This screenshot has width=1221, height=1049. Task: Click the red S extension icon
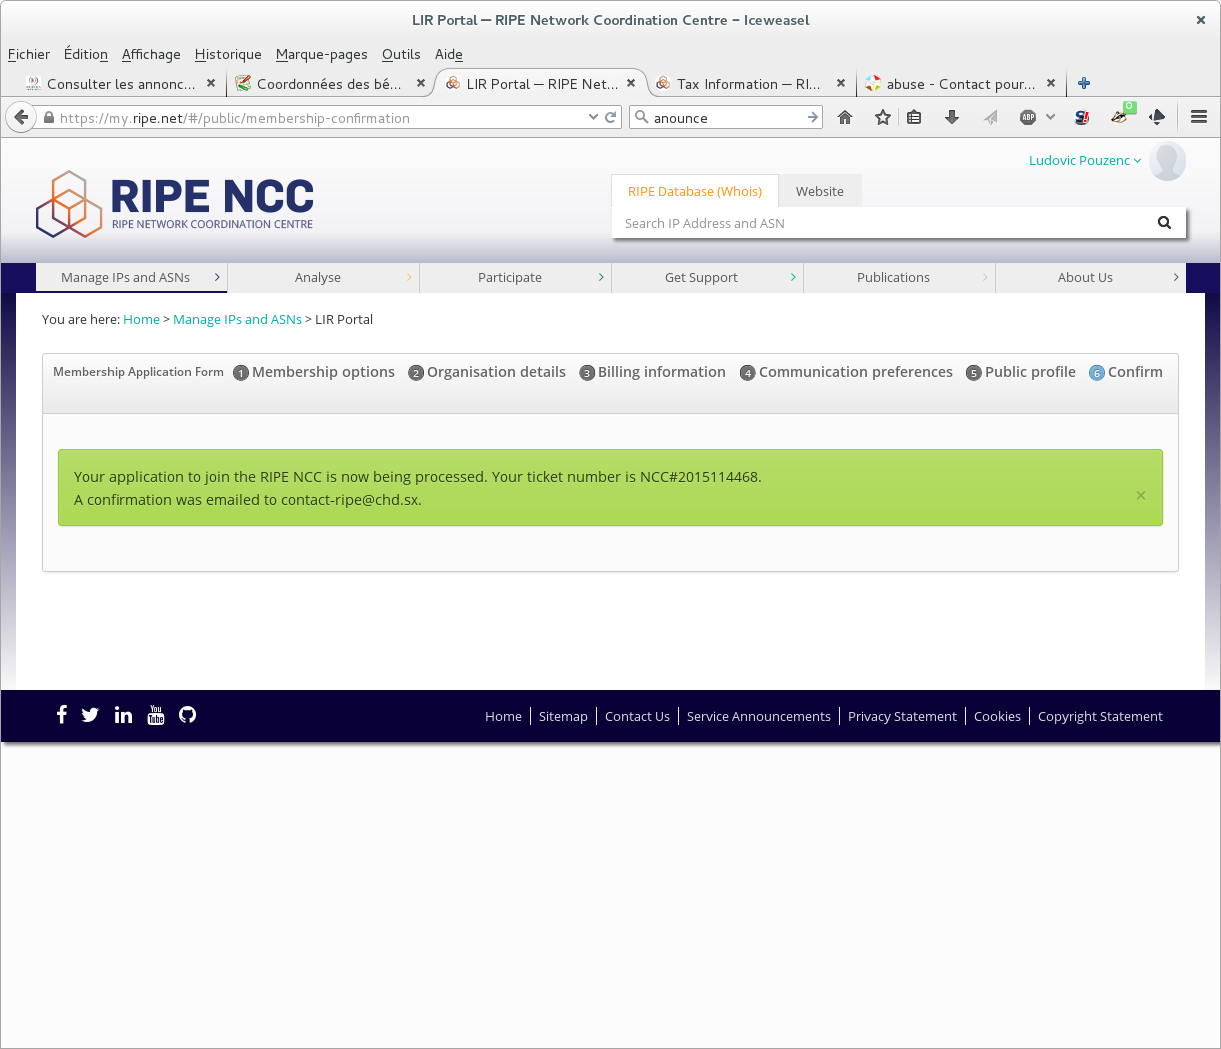(1082, 117)
